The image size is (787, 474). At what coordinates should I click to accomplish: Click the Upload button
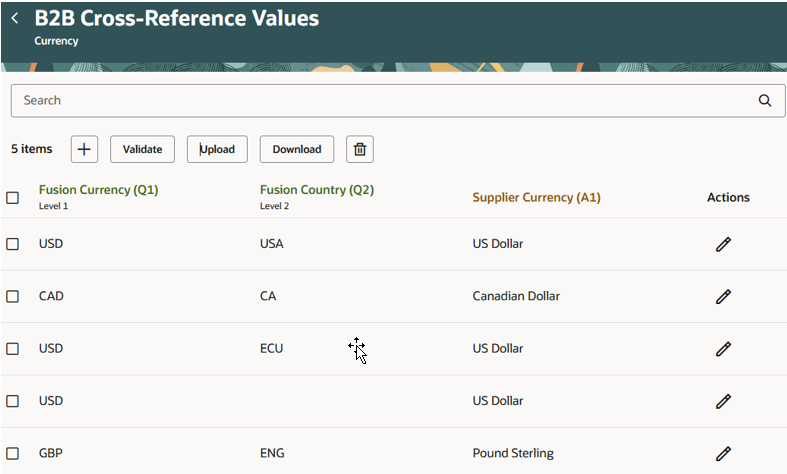[217, 149]
